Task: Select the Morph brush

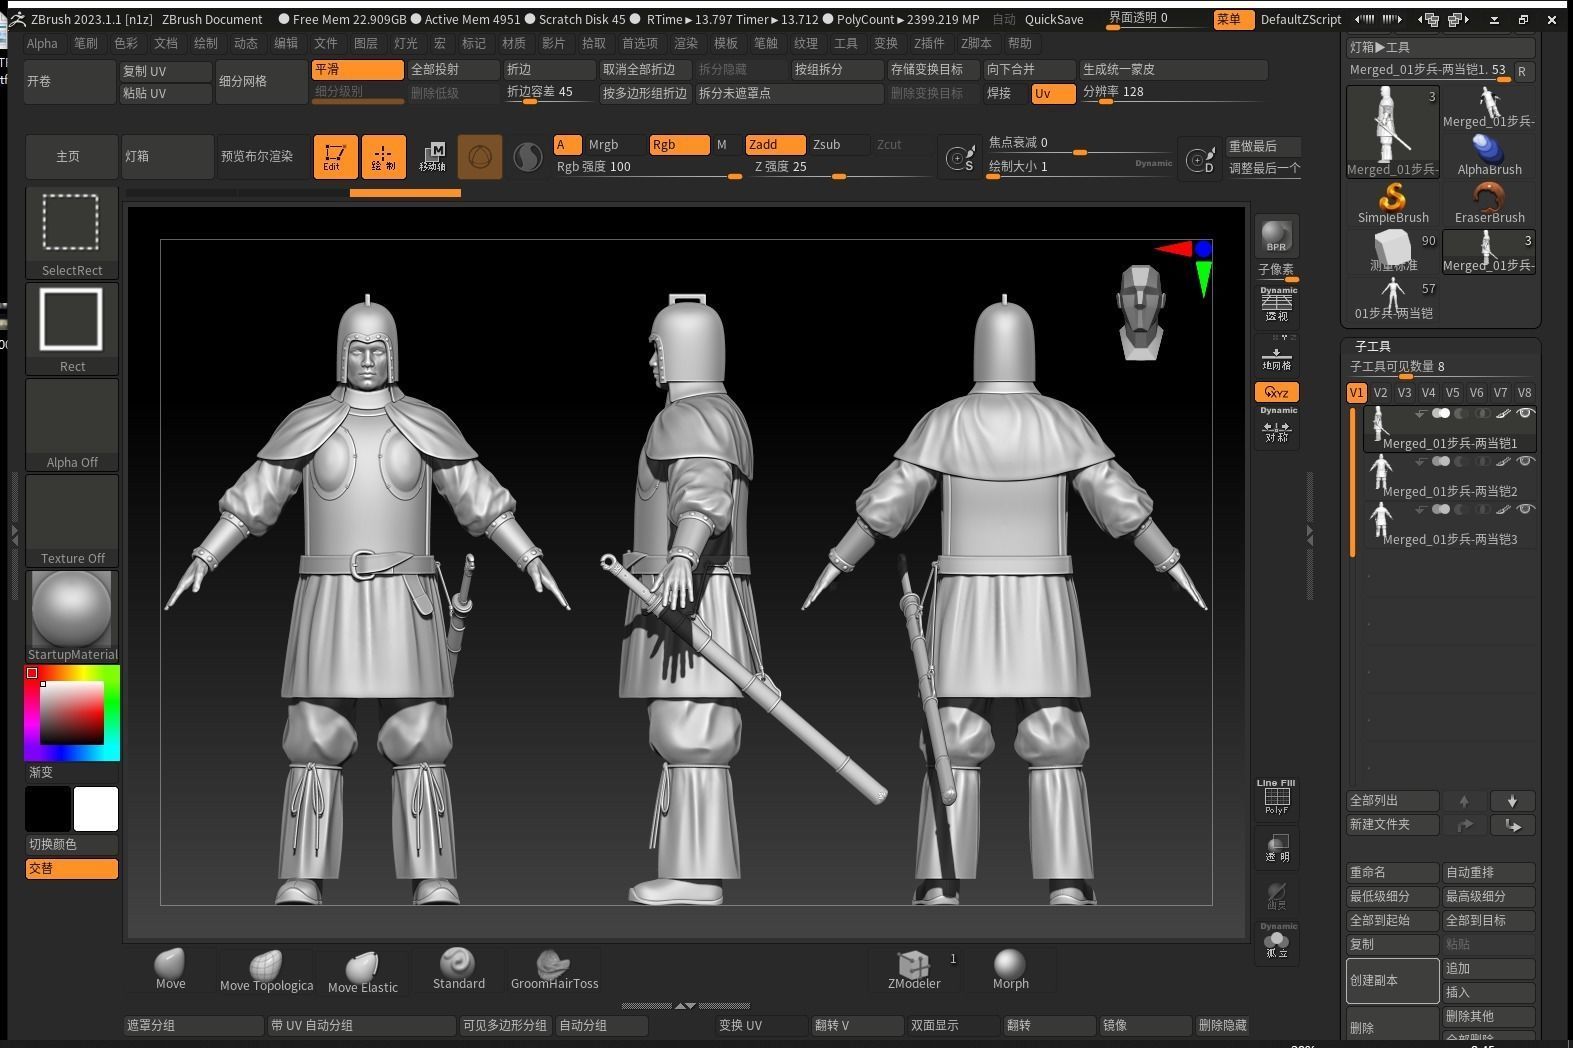Action: click(x=1010, y=969)
